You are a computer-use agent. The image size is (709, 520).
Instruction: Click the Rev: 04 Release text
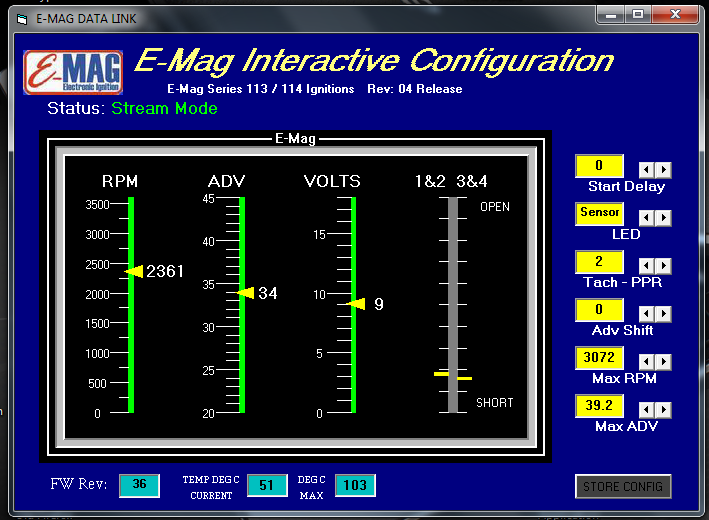click(415, 89)
